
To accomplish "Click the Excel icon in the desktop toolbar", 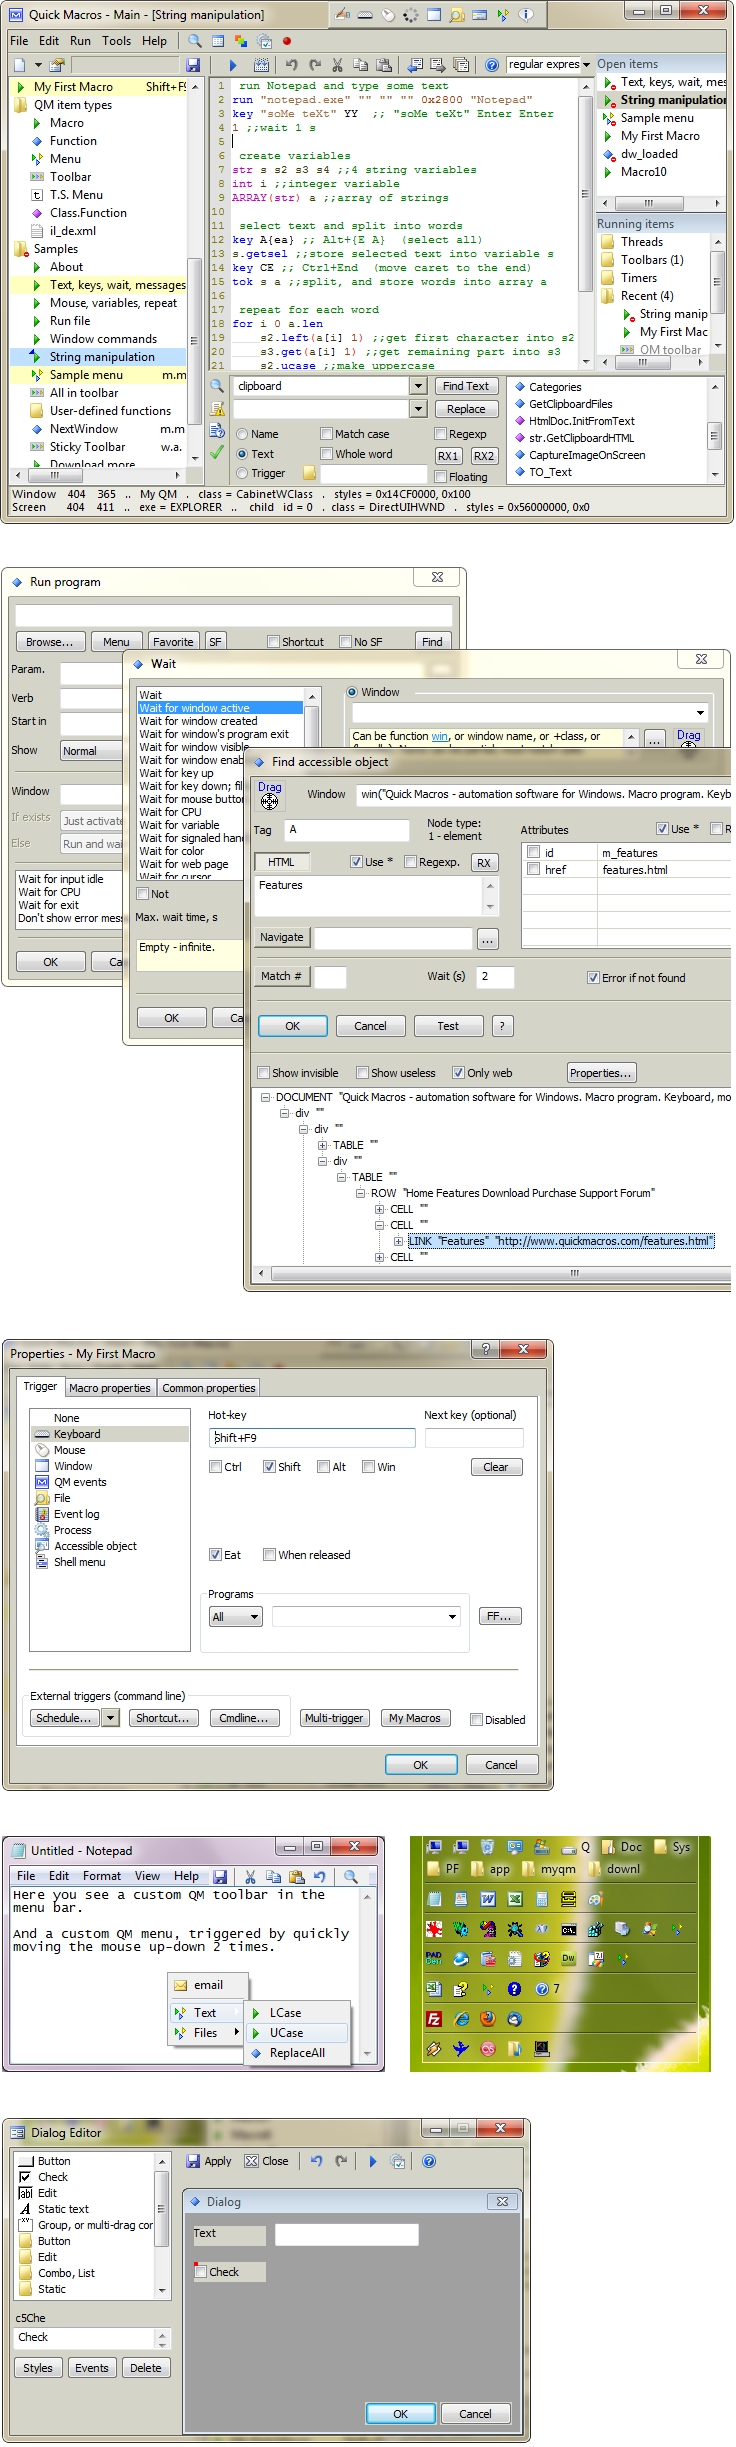I will (x=515, y=1899).
